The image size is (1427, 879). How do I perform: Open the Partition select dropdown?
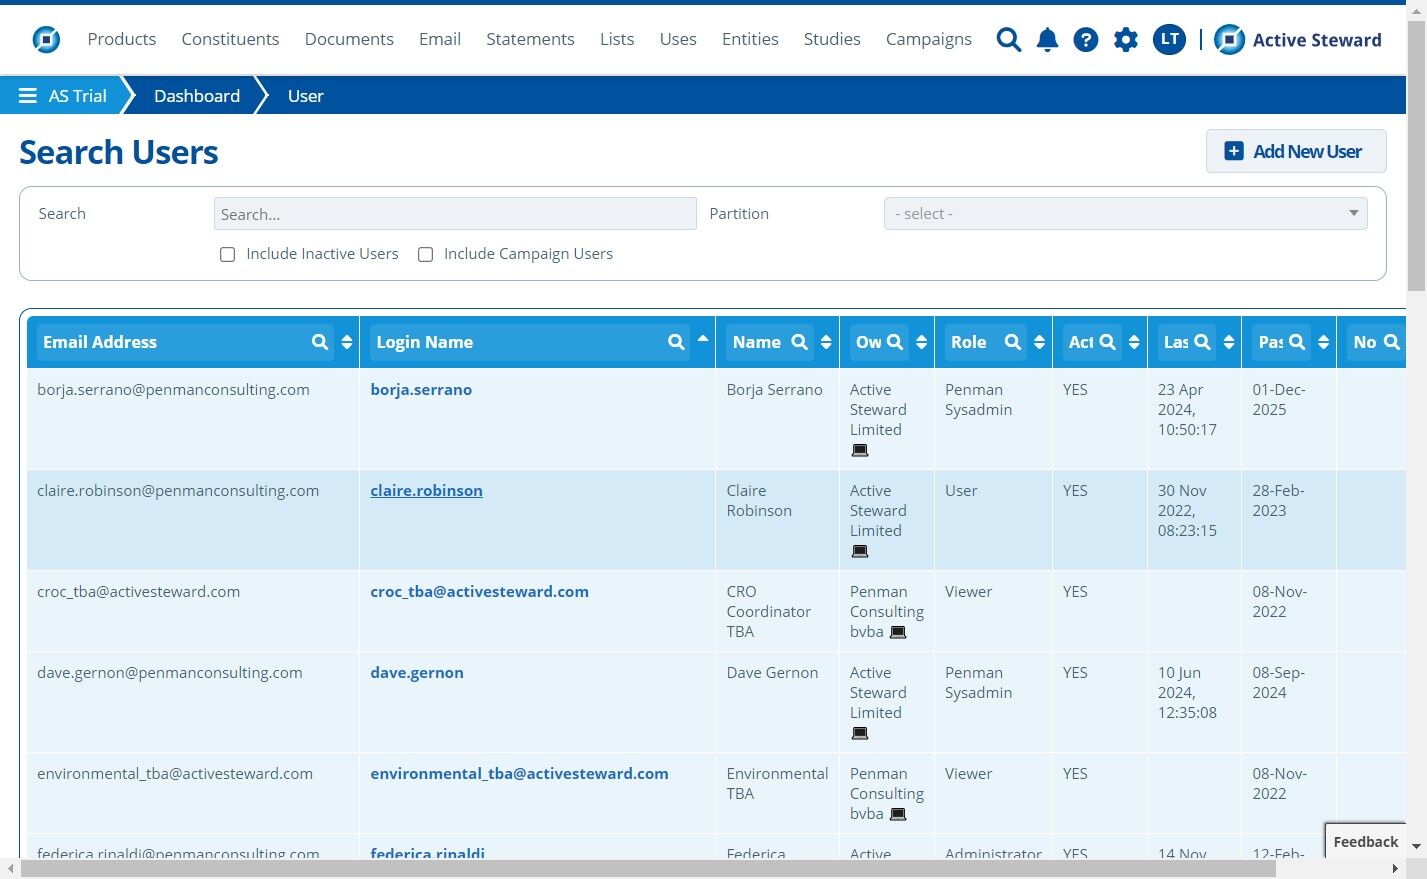click(x=1125, y=214)
